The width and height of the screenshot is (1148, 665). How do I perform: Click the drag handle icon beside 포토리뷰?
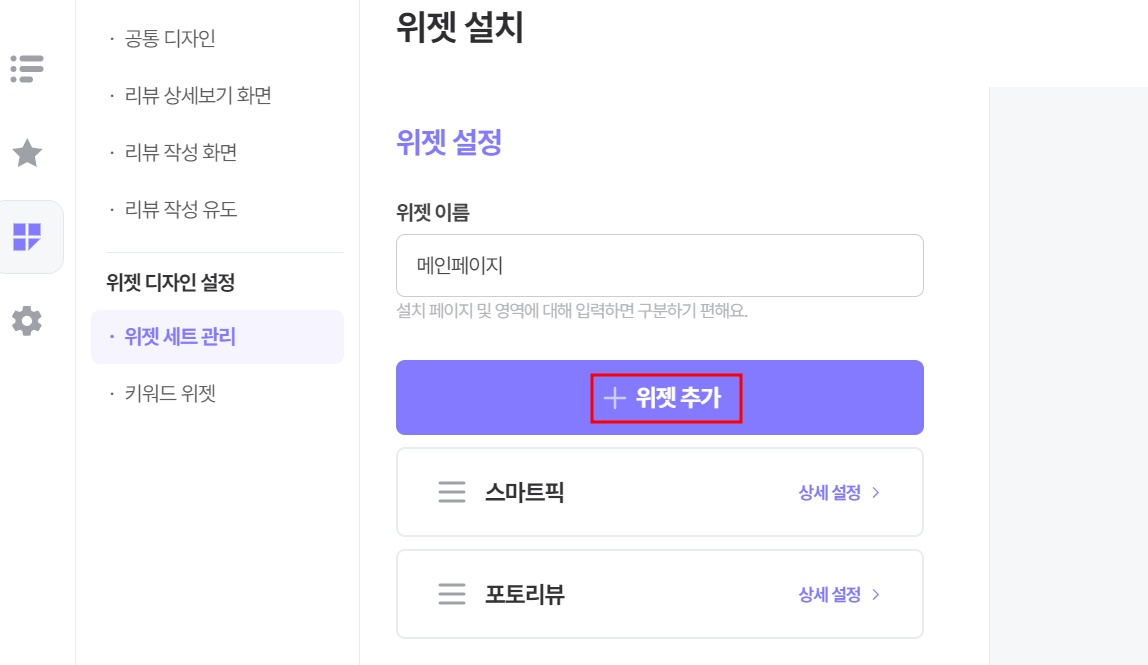pyautogui.click(x=452, y=594)
